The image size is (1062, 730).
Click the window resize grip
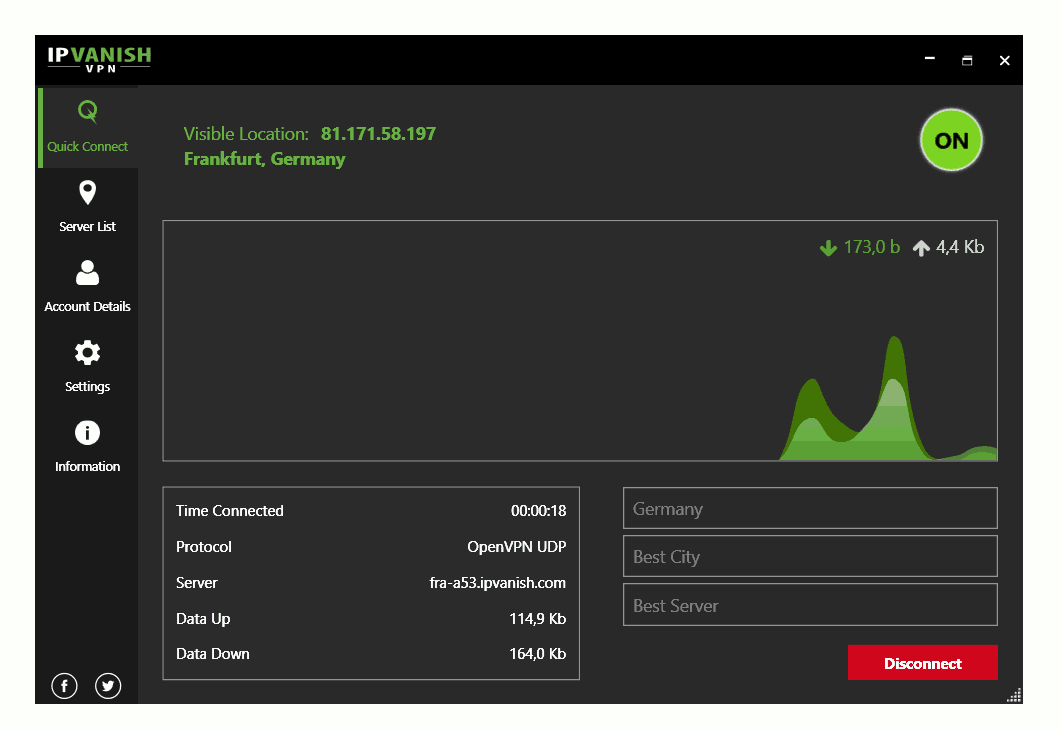(x=1014, y=695)
